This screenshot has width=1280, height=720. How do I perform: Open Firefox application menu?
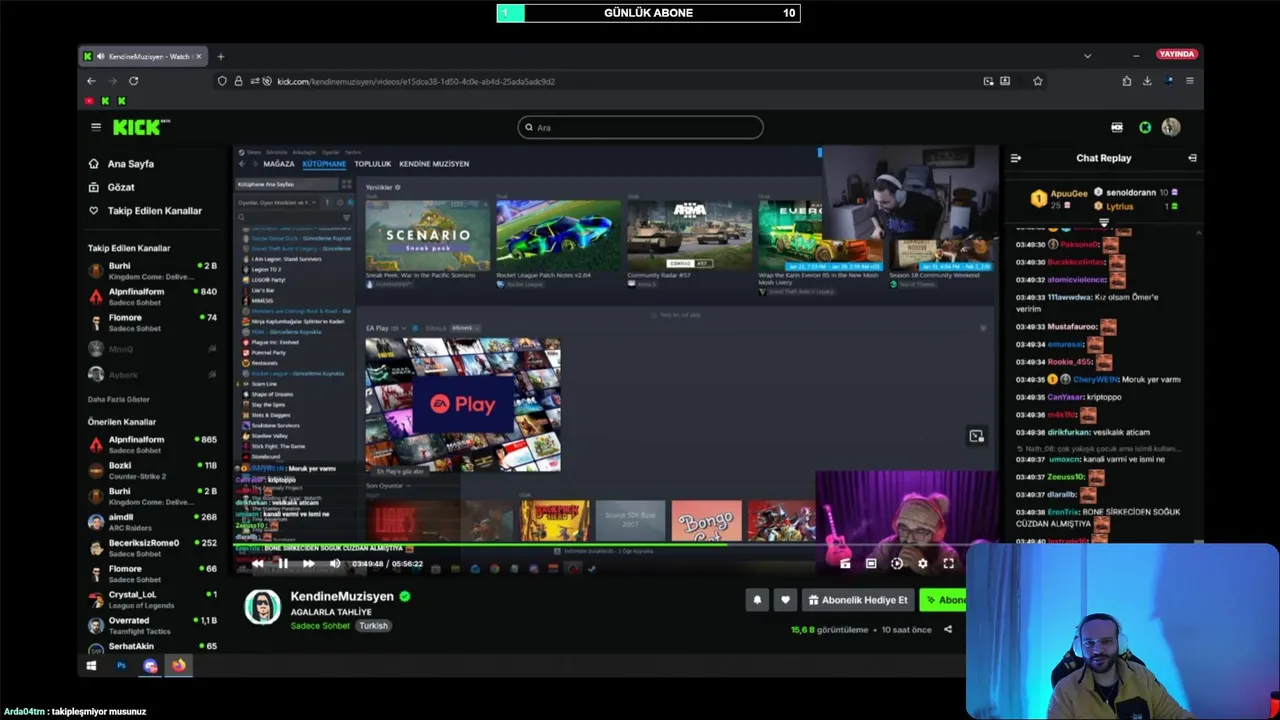pyautogui.click(x=1190, y=81)
